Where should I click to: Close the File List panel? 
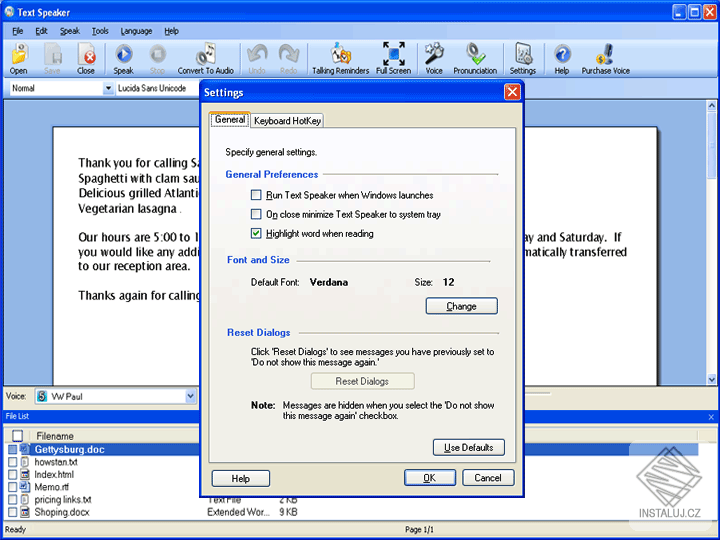[711, 417]
